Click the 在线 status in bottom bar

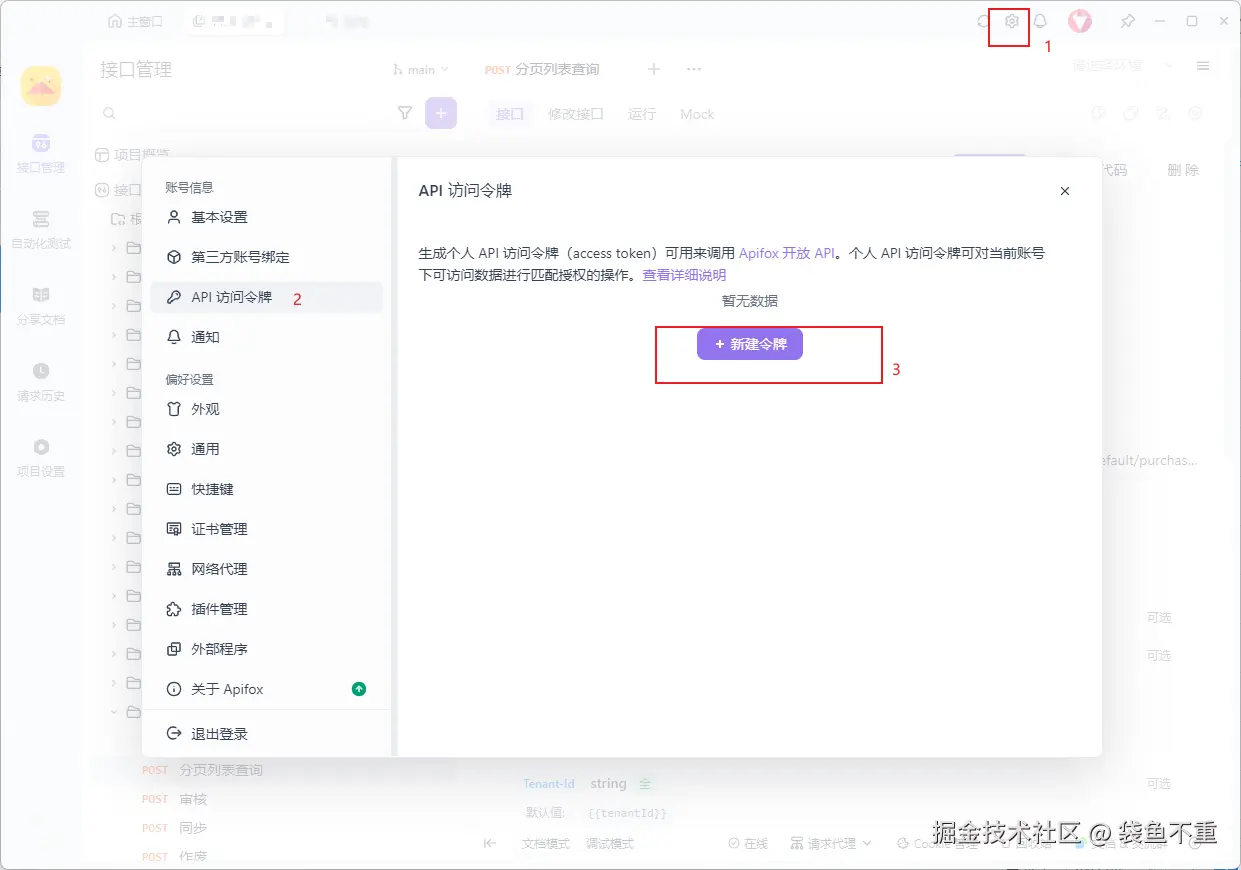748,844
